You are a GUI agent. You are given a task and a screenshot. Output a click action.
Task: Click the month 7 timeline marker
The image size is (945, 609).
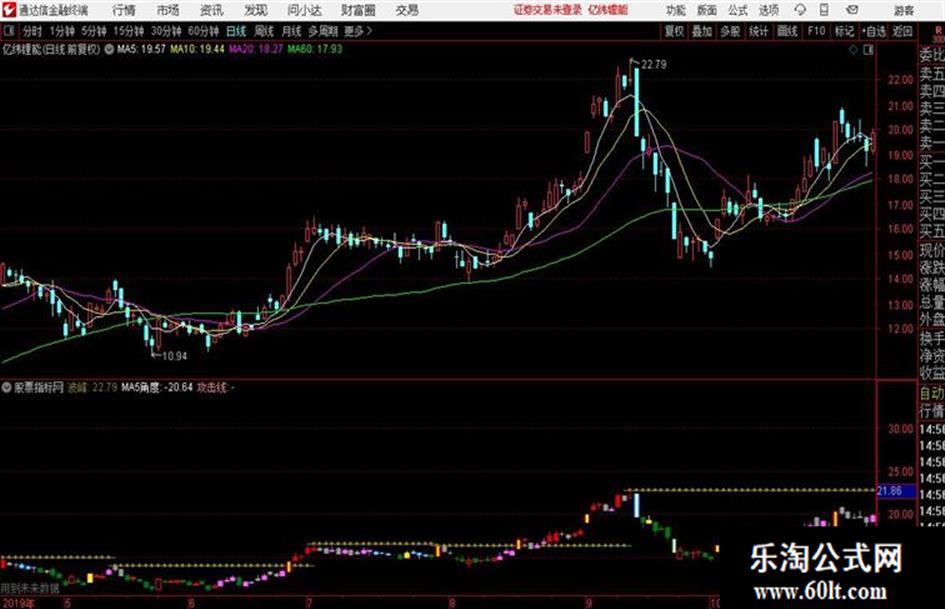point(309,602)
